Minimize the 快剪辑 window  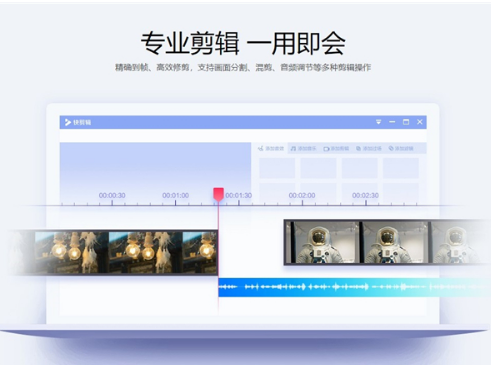click(x=392, y=122)
